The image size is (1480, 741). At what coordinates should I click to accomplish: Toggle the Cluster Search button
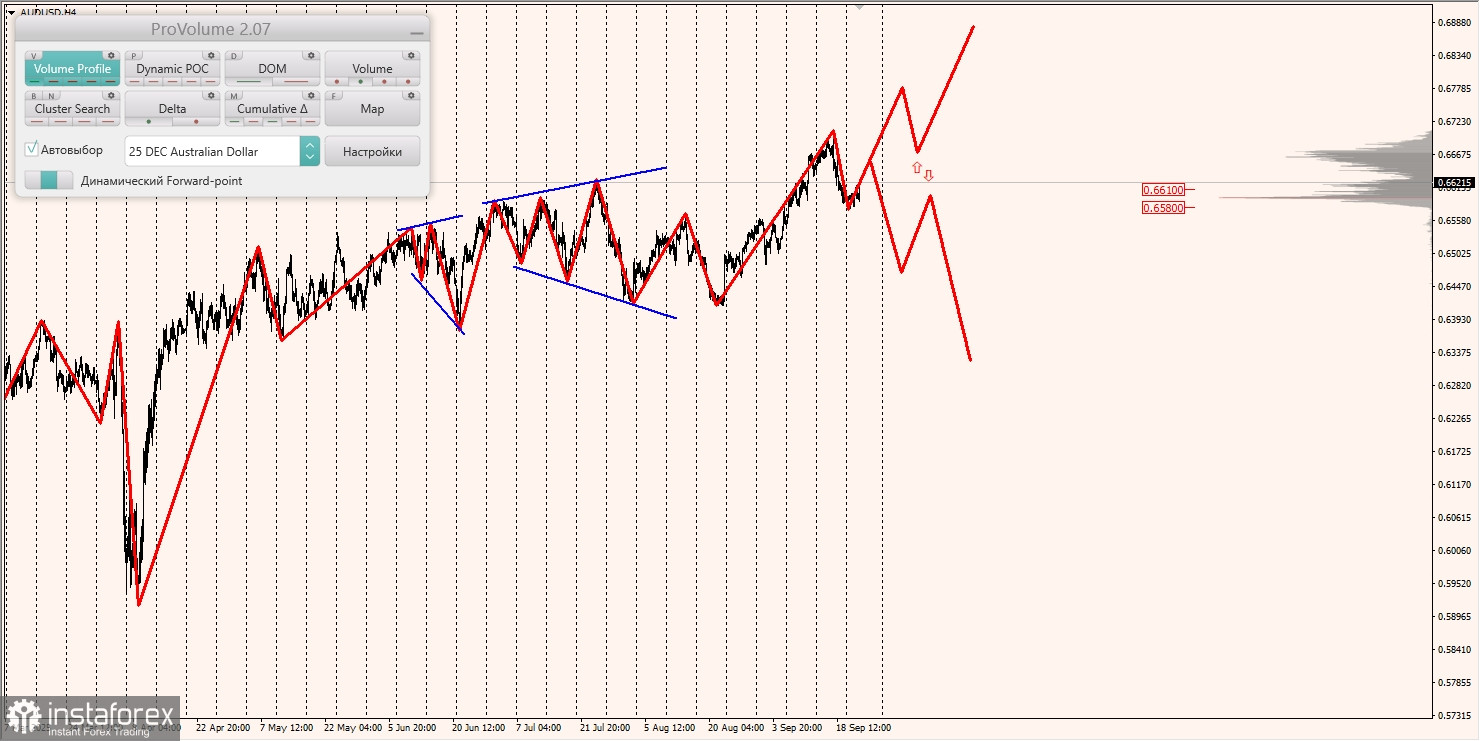click(72, 108)
